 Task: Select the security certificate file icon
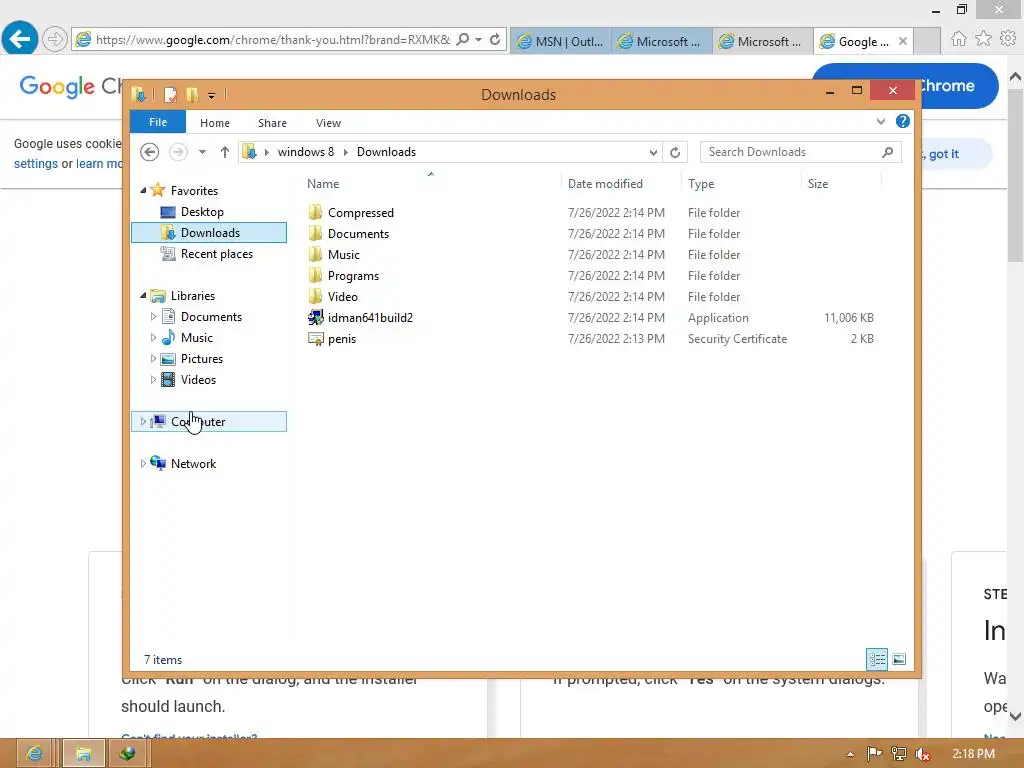coord(315,339)
